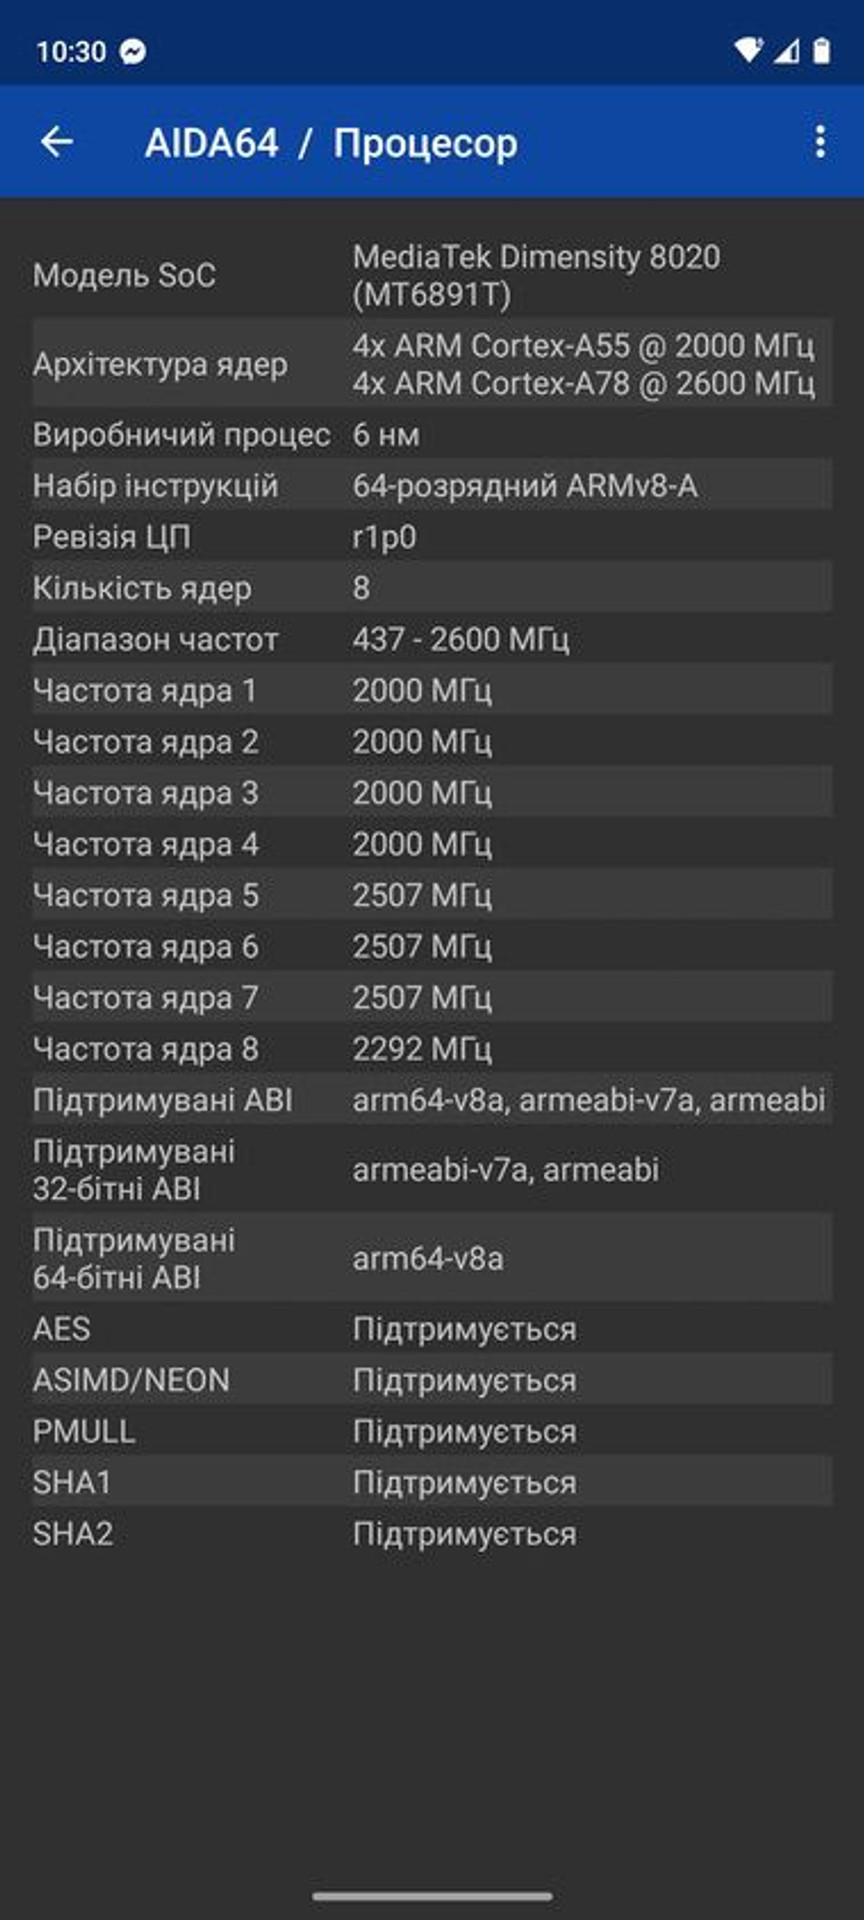This screenshot has width=864, height=1920.
Task: Tap the Ревізія ЦП r1p0 row
Action: coord(432,537)
